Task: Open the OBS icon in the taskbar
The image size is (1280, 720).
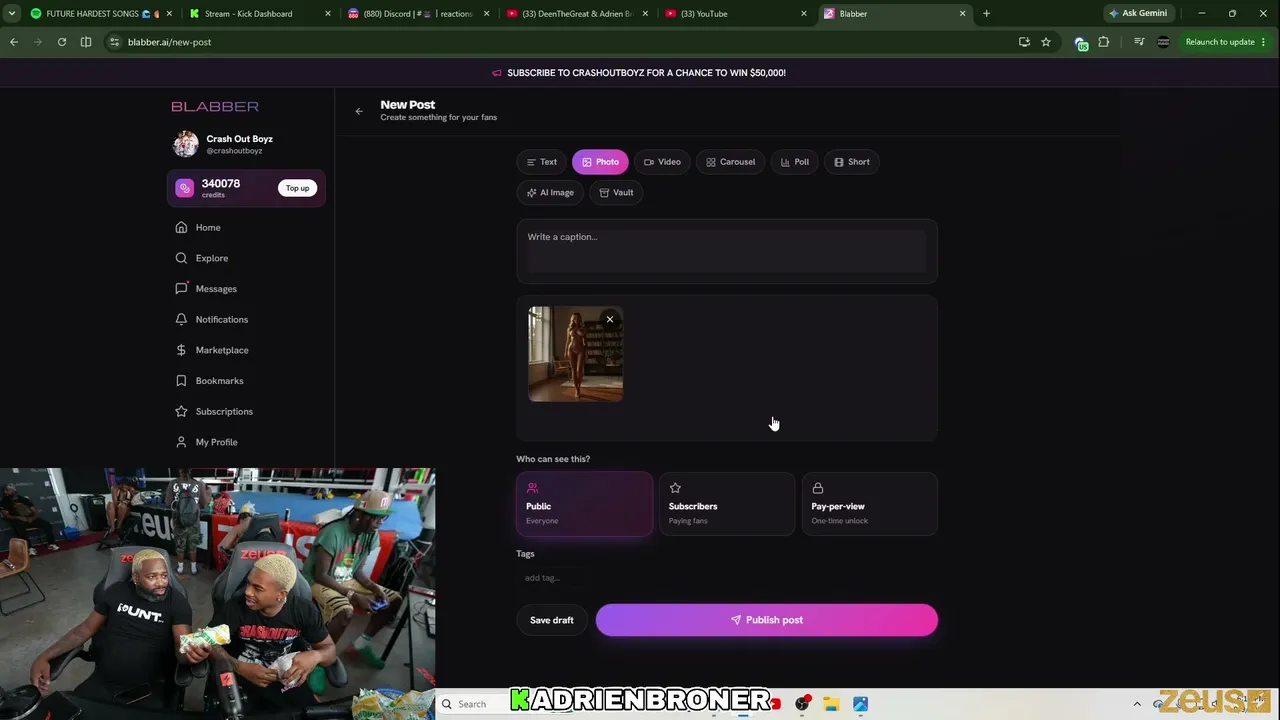Action: 802,704
